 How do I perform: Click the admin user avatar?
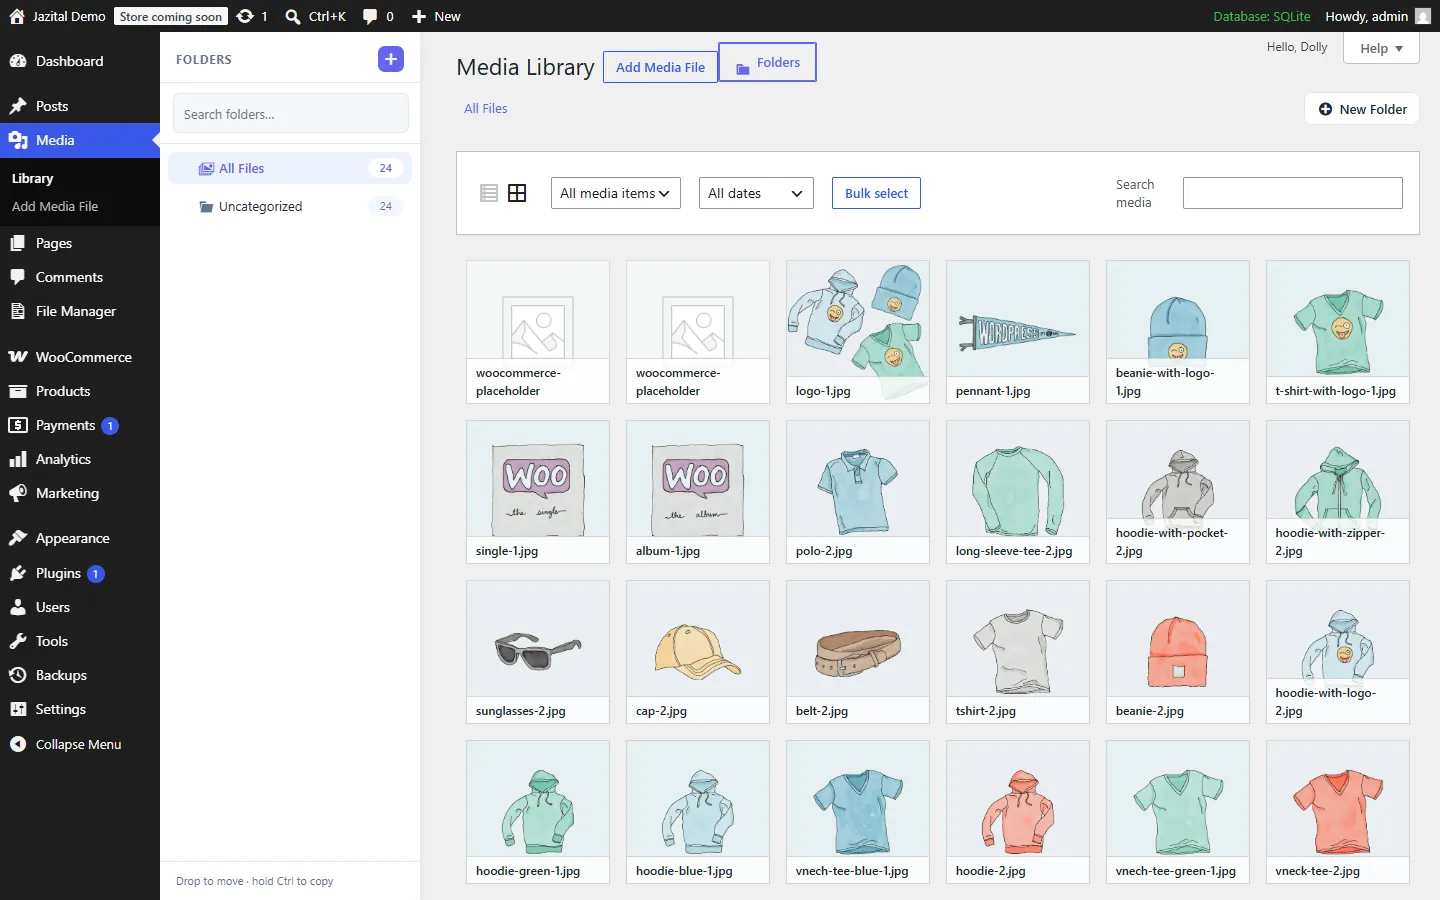1423,16
